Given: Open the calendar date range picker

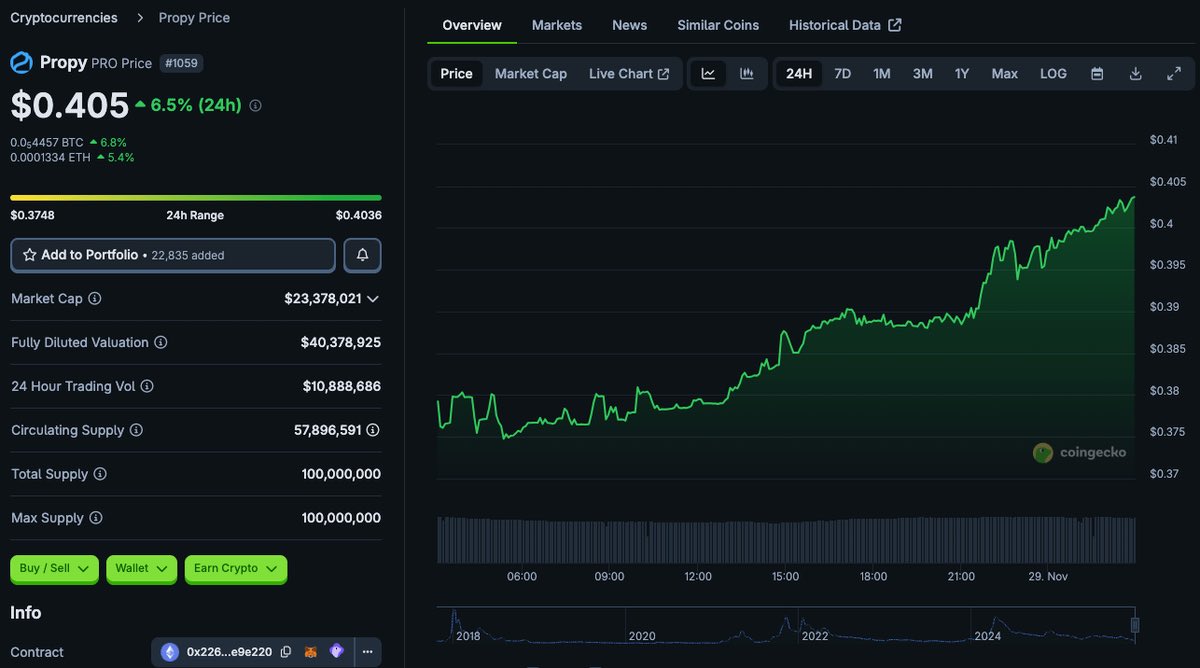Looking at the screenshot, I should pyautogui.click(x=1096, y=73).
